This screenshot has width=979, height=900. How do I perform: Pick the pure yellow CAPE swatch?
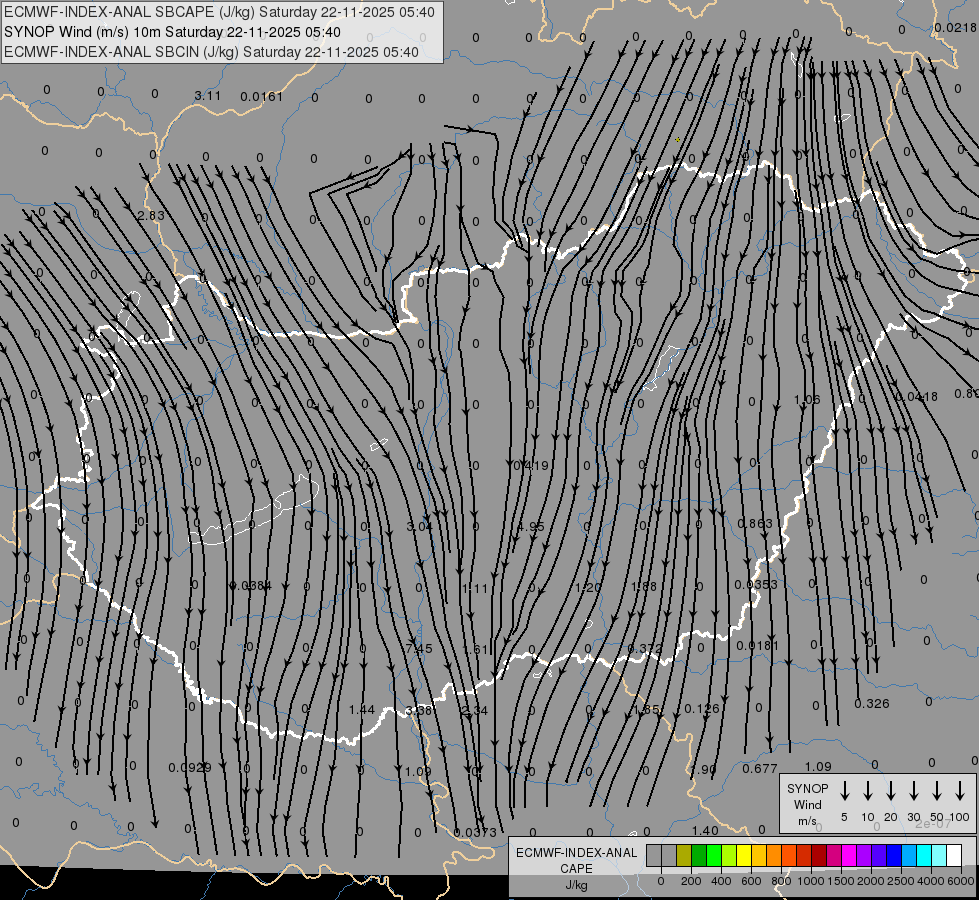pyautogui.click(x=744, y=855)
